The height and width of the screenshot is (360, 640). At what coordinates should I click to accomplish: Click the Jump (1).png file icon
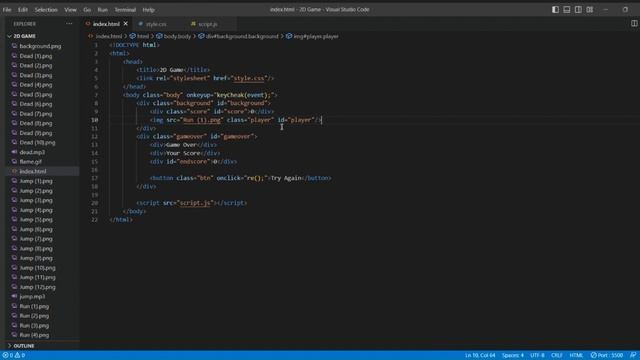pos(14,181)
